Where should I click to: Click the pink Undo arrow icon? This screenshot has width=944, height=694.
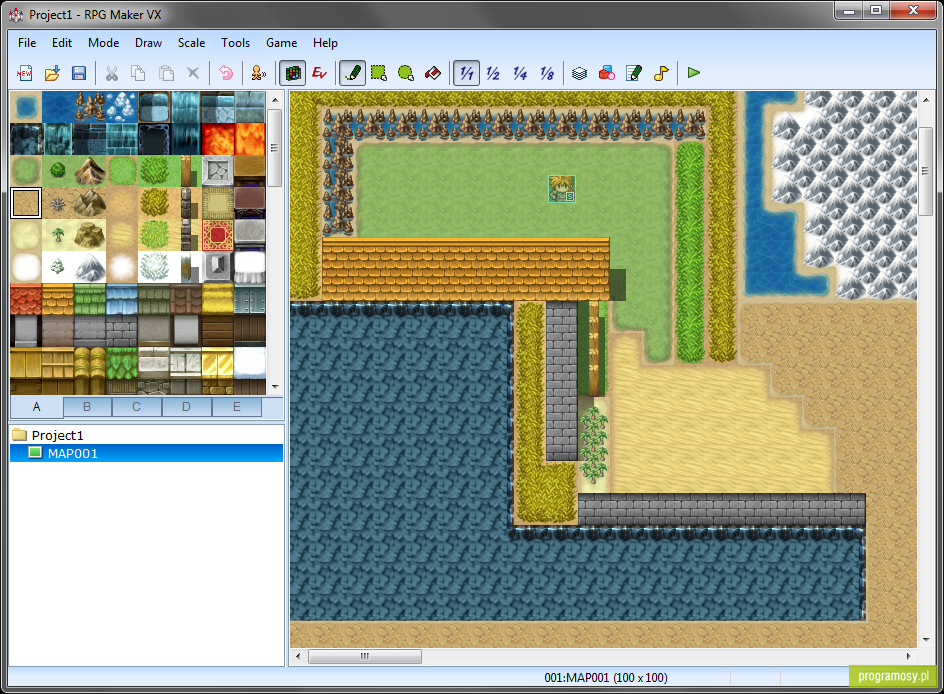pyautogui.click(x=226, y=73)
